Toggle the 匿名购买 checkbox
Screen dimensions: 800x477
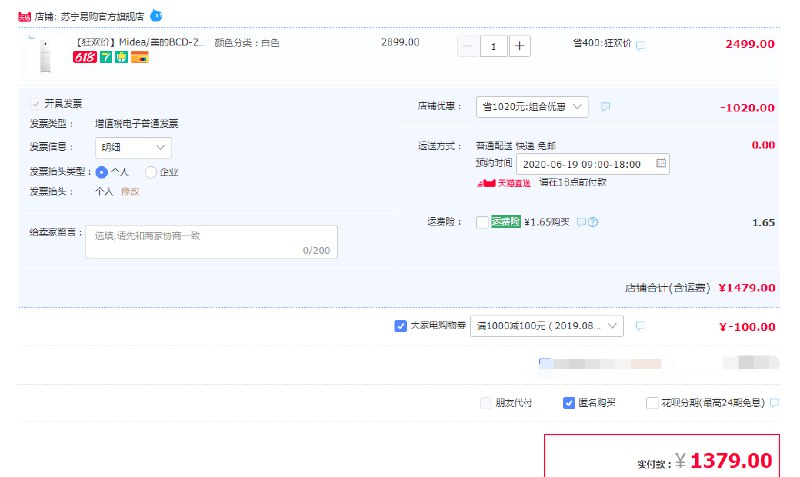pyautogui.click(x=568, y=403)
